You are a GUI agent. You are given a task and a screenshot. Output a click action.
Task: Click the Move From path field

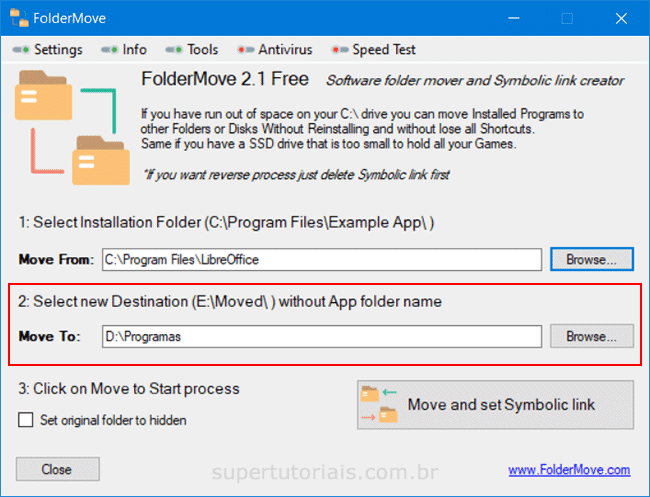pyautogui.click(x=322, y=260)
